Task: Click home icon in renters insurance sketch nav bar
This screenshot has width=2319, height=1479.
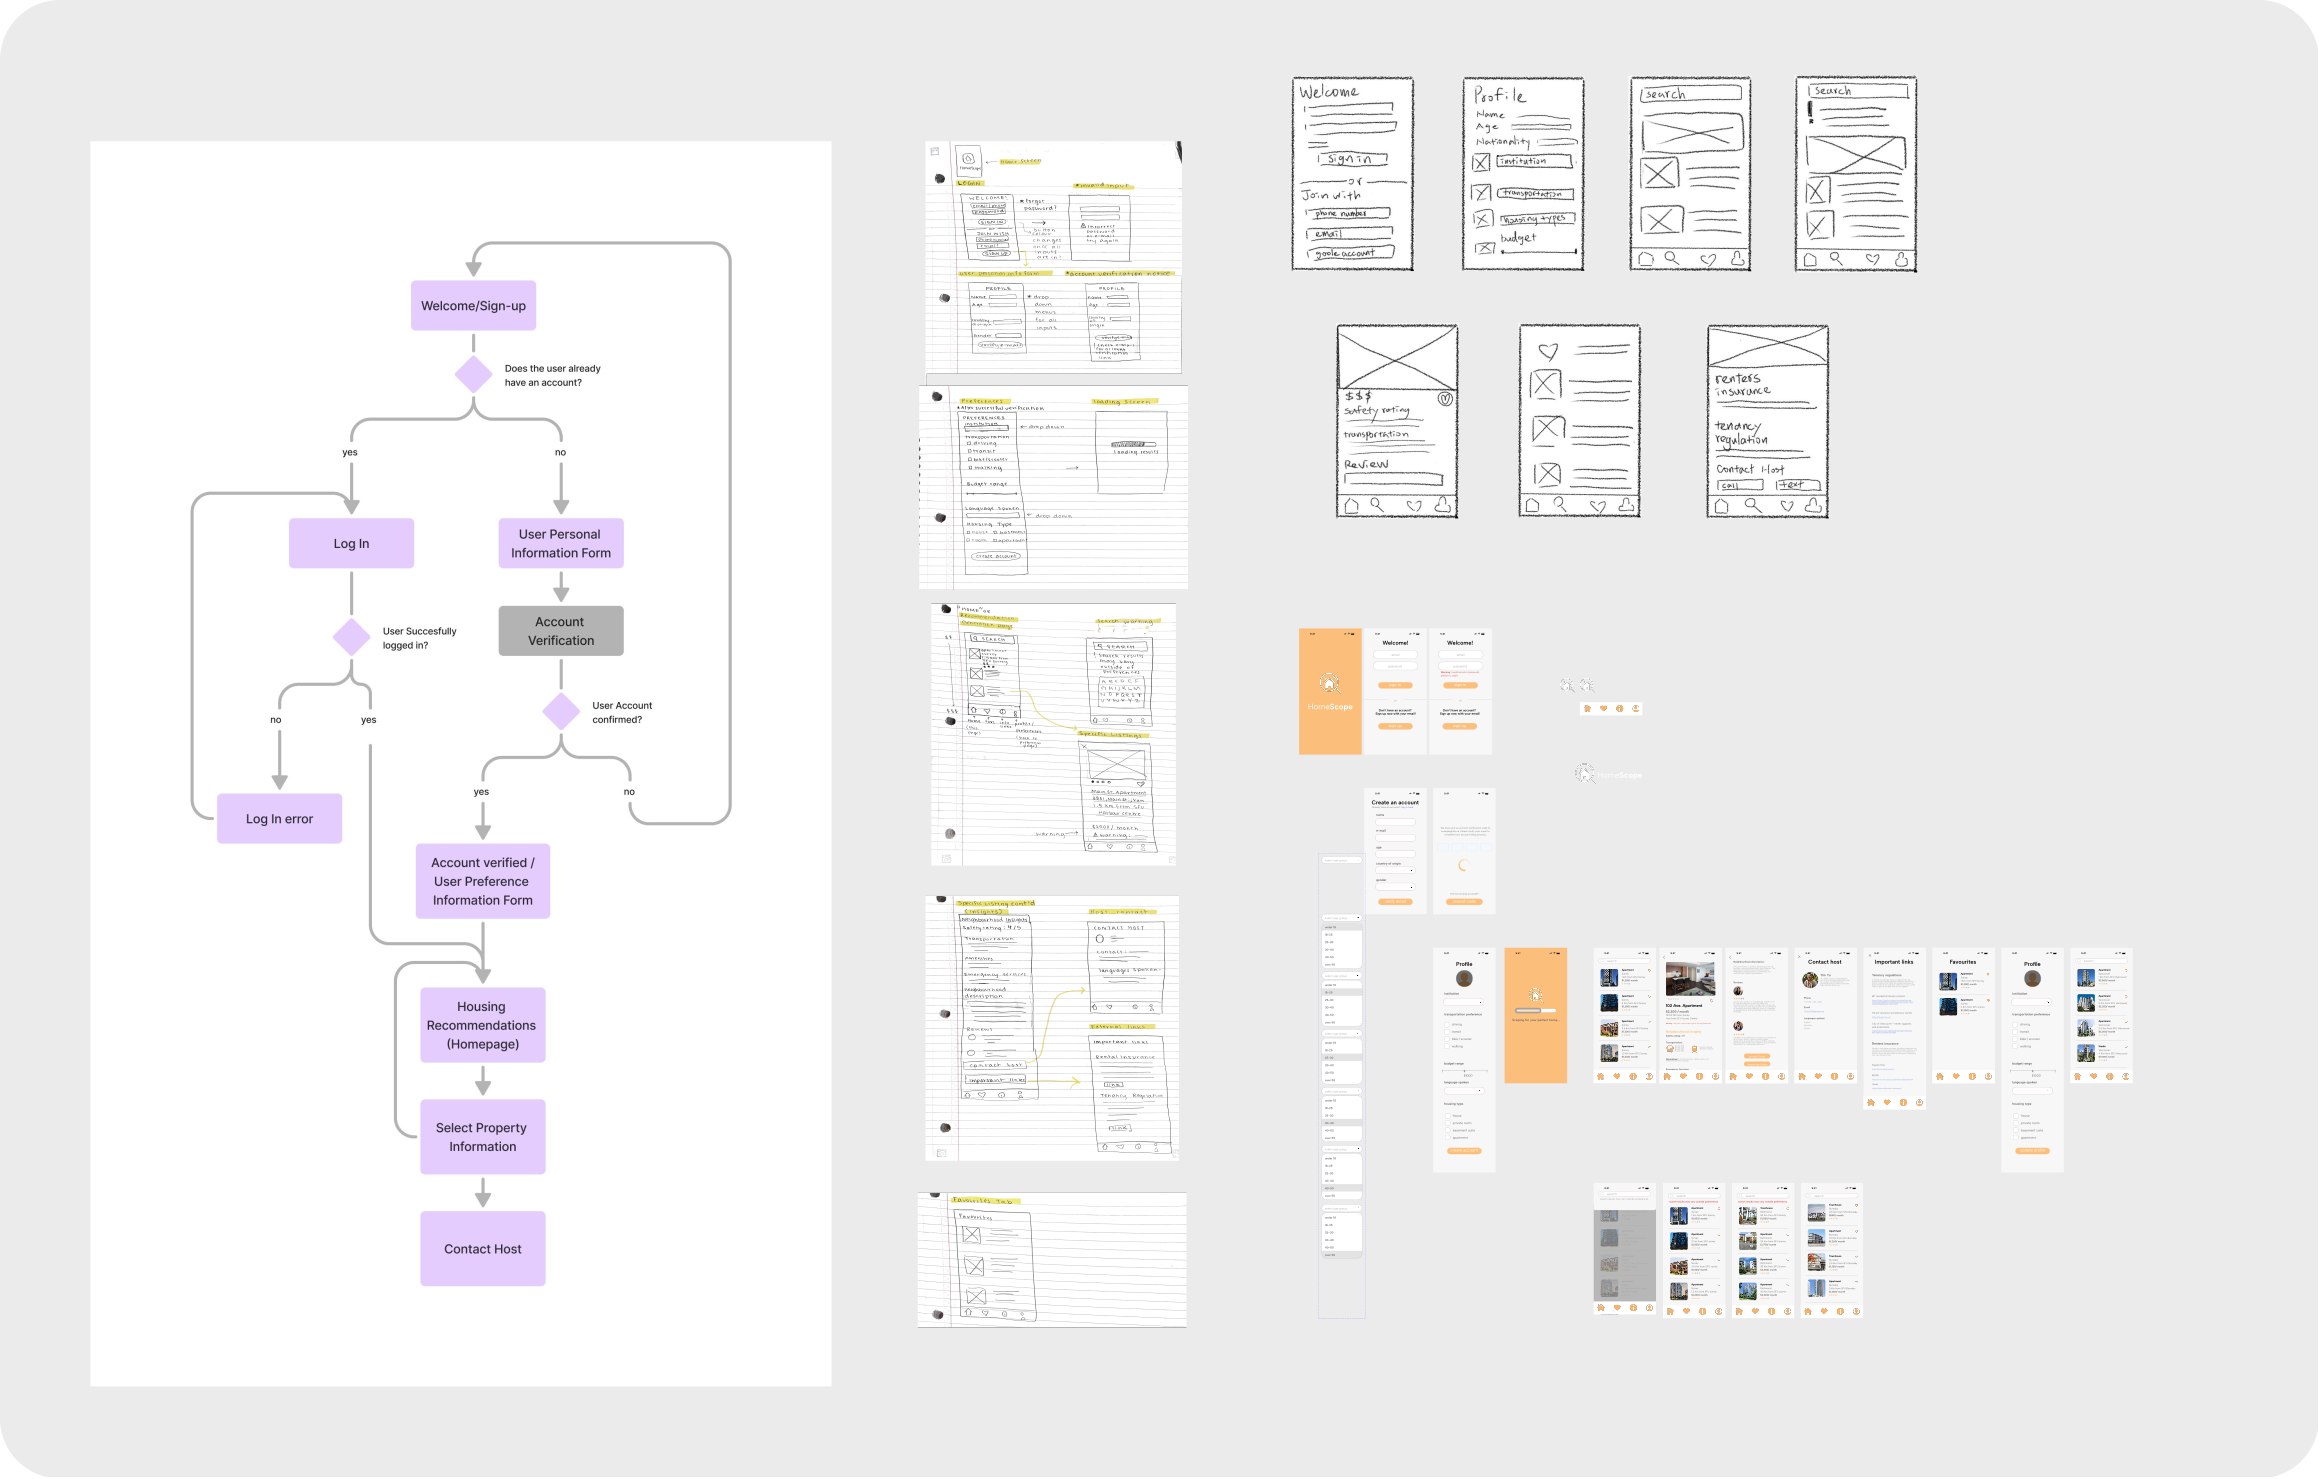Action: coord(1721,506)
